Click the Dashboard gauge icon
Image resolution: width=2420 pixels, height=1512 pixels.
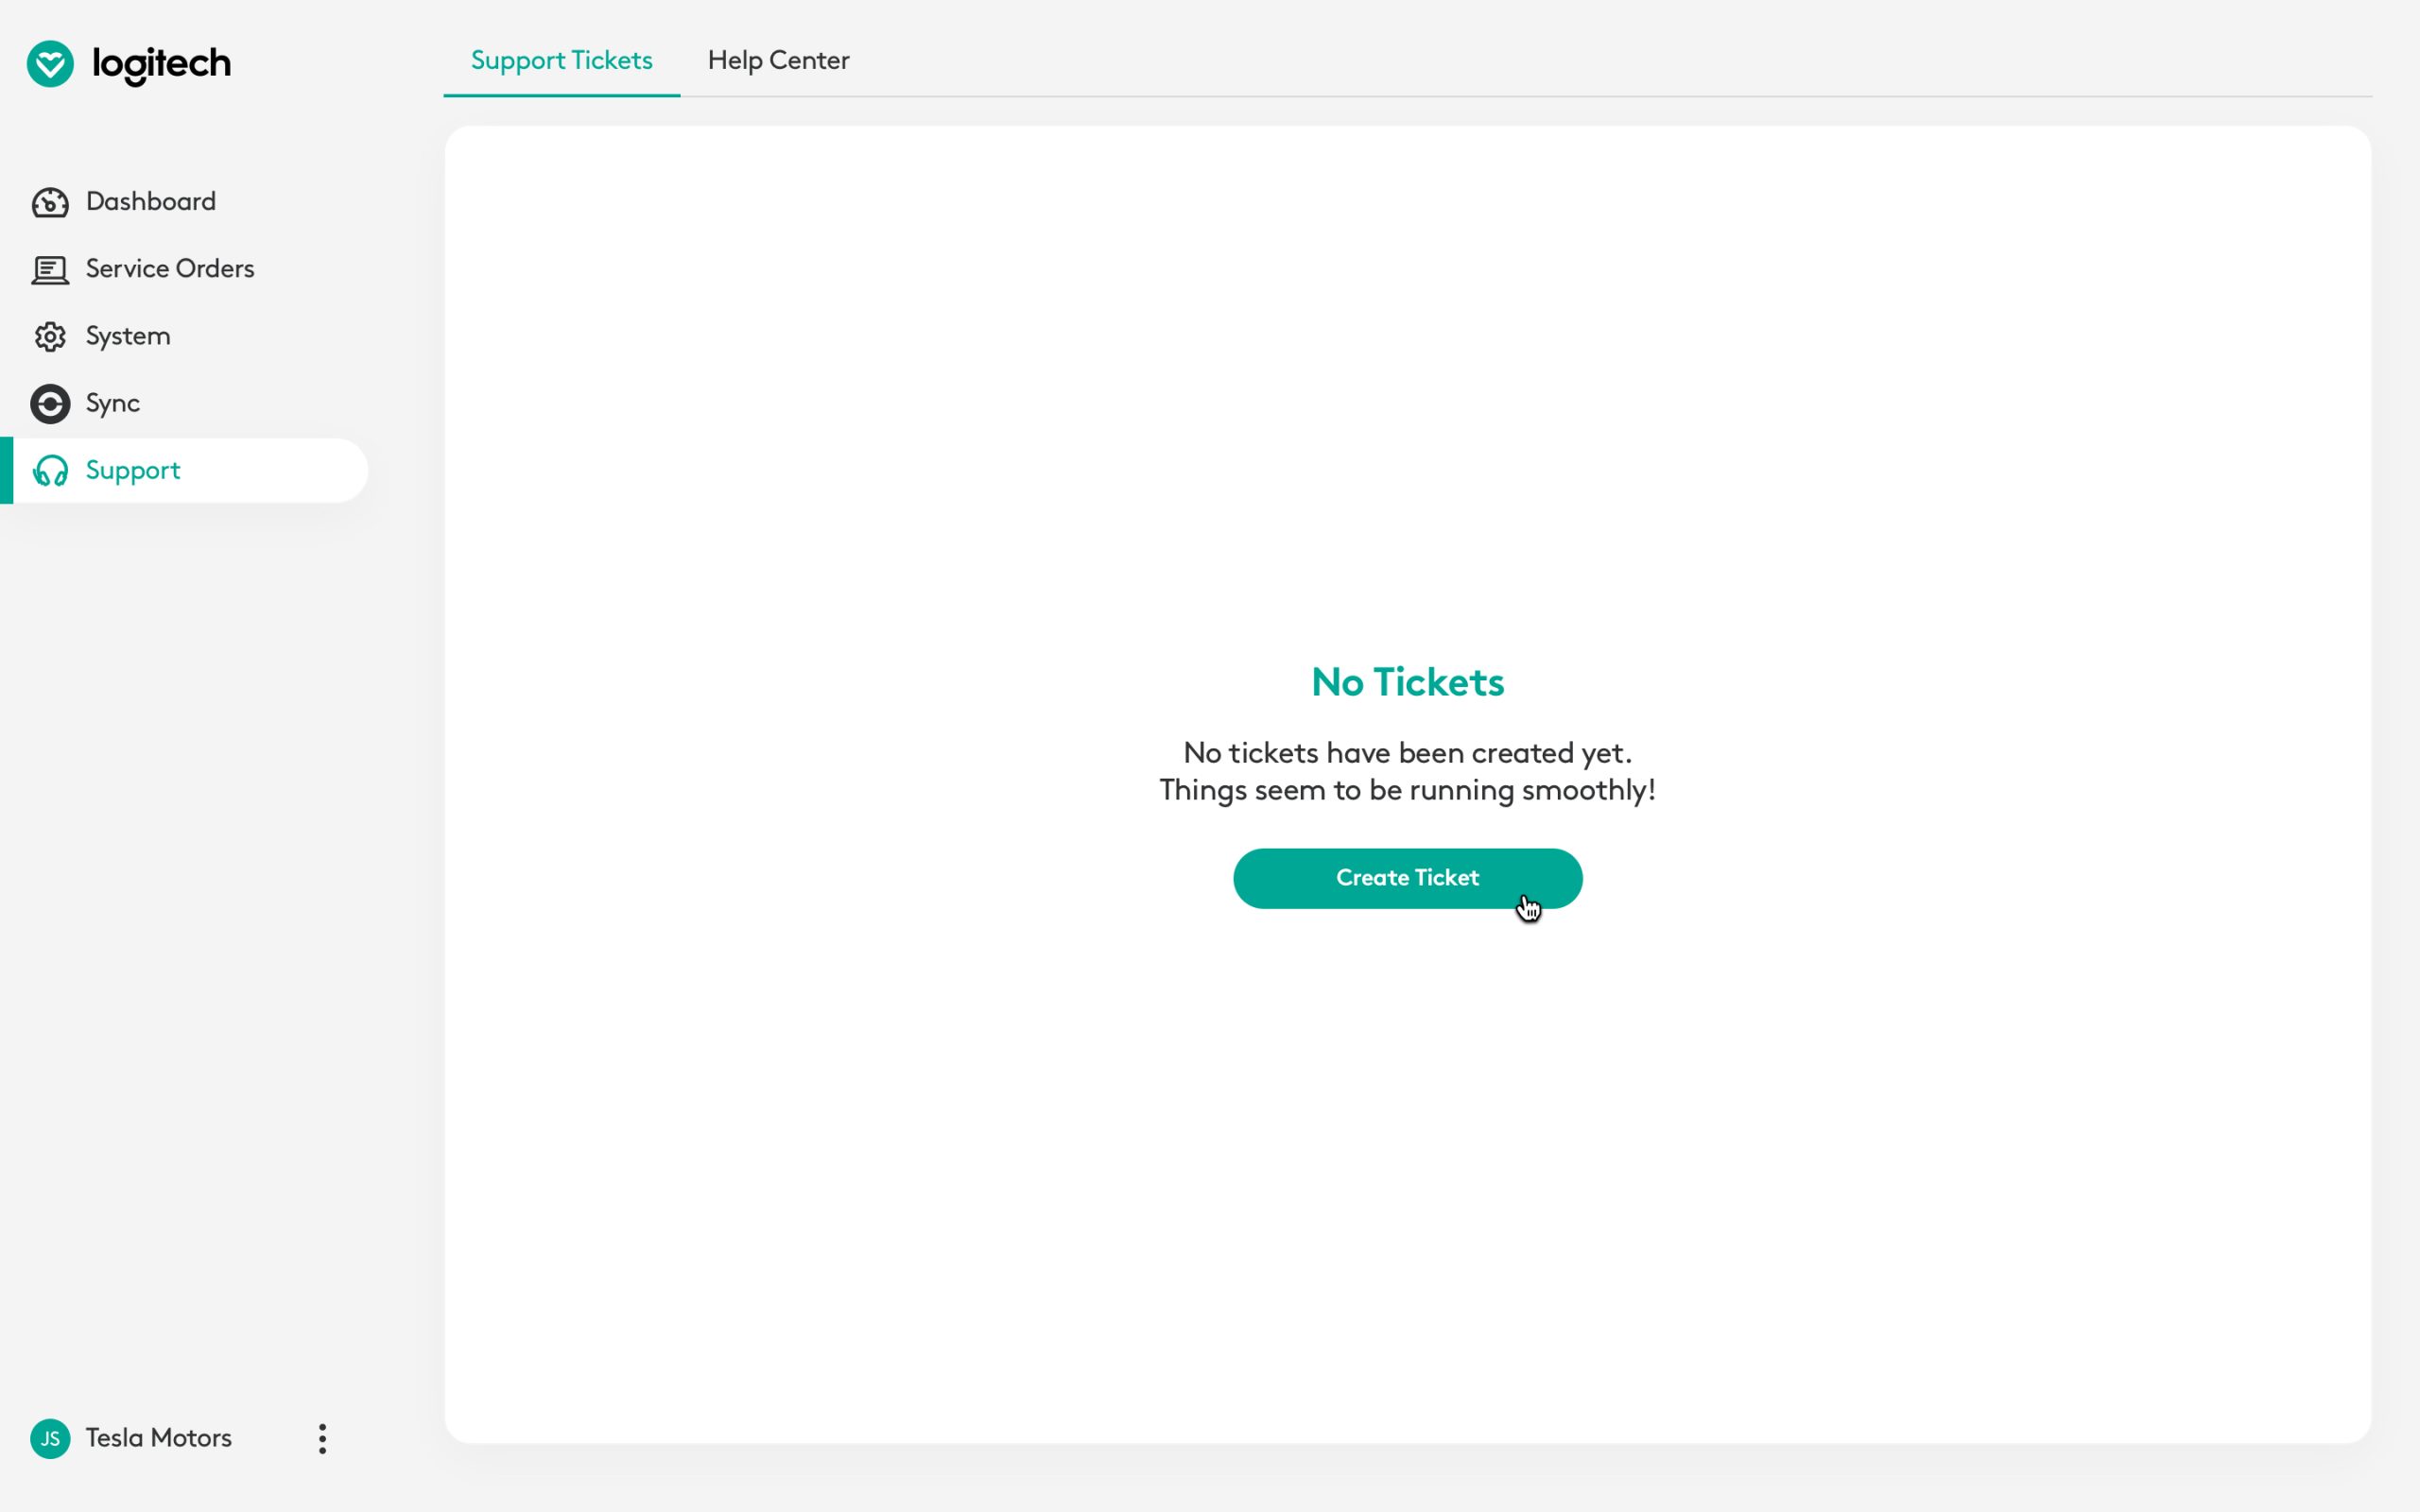coord(50,202)
